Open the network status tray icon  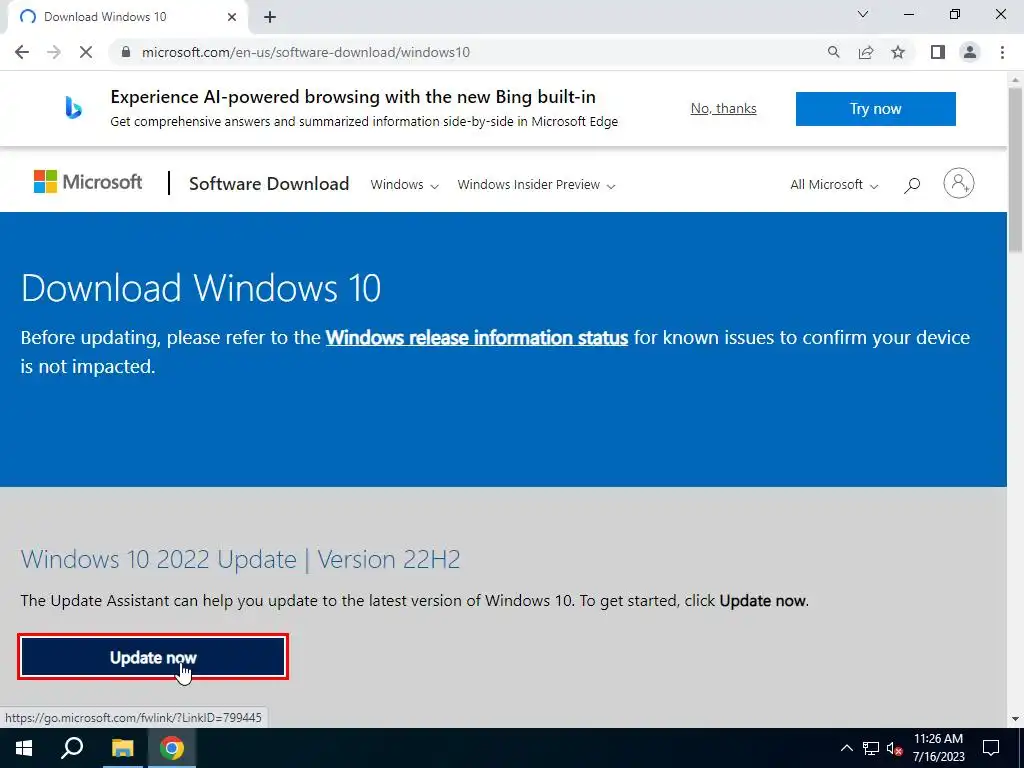point(871,748)
